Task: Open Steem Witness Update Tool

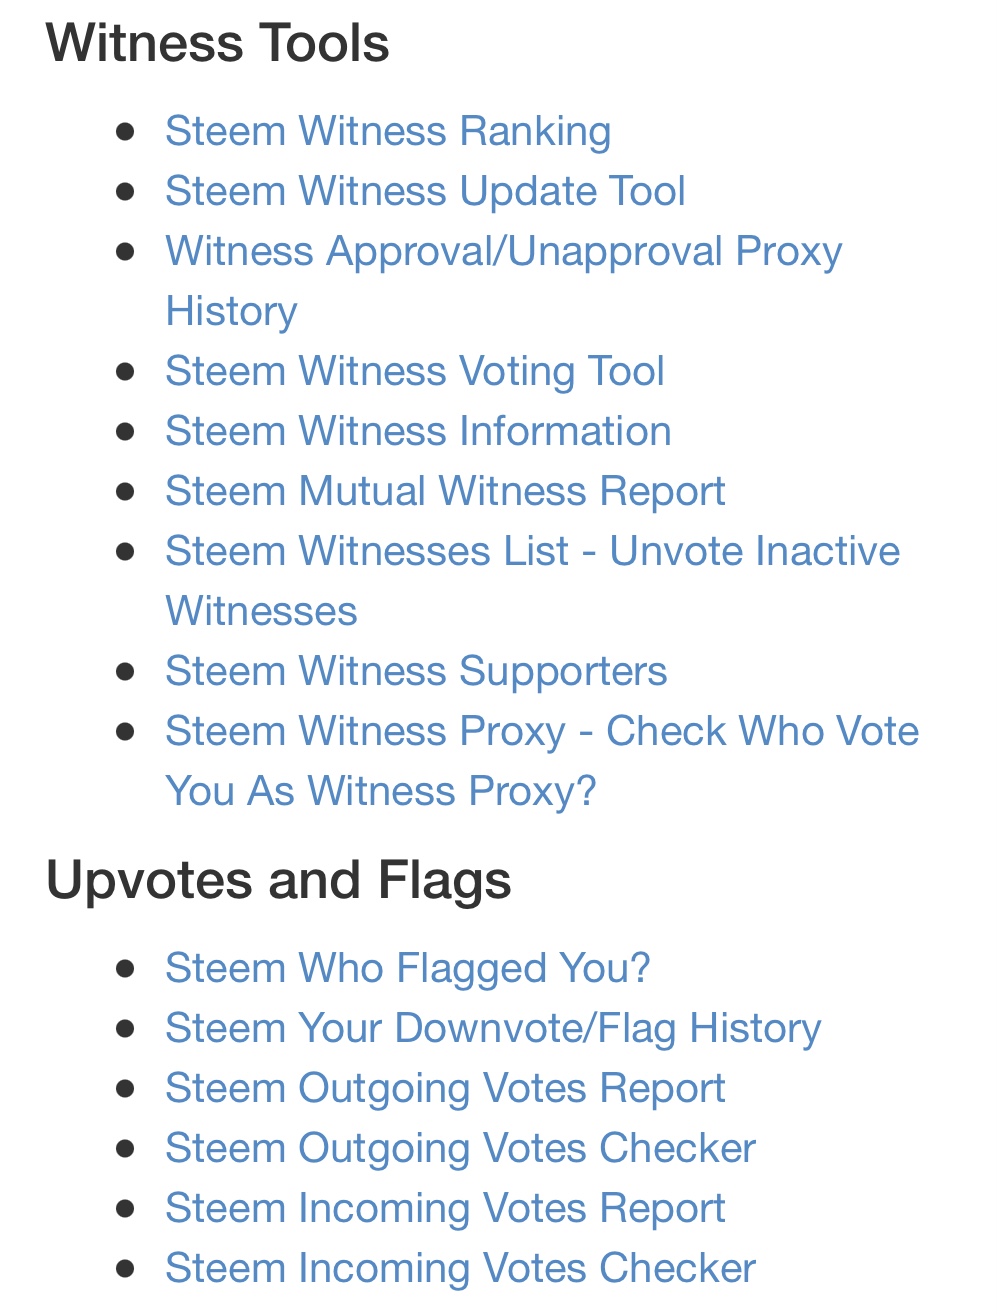Action: [425, 191]
